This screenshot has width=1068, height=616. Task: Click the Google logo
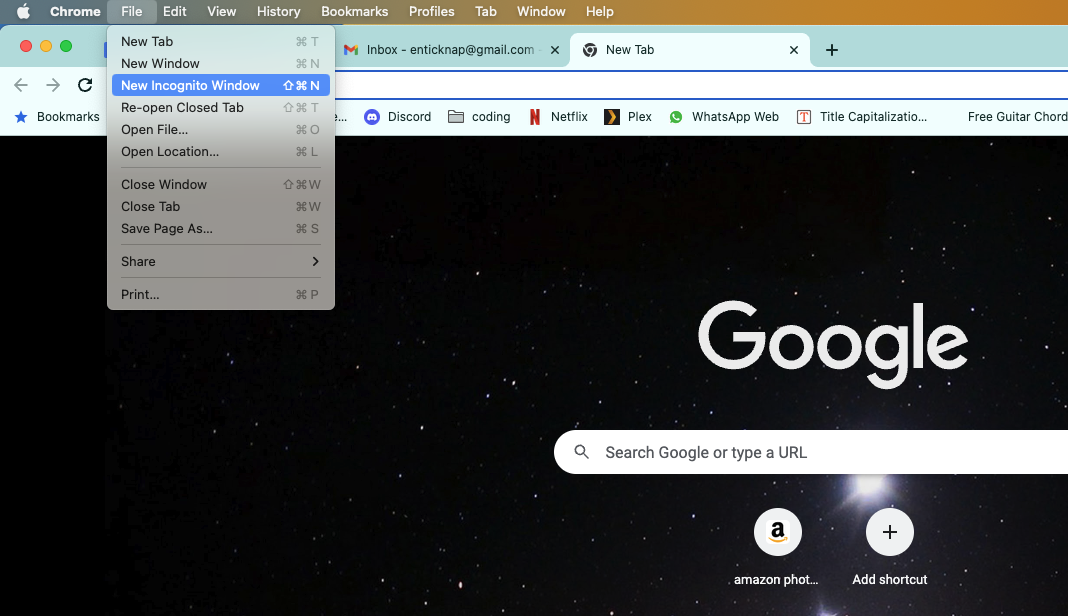(x=833, y=344)
